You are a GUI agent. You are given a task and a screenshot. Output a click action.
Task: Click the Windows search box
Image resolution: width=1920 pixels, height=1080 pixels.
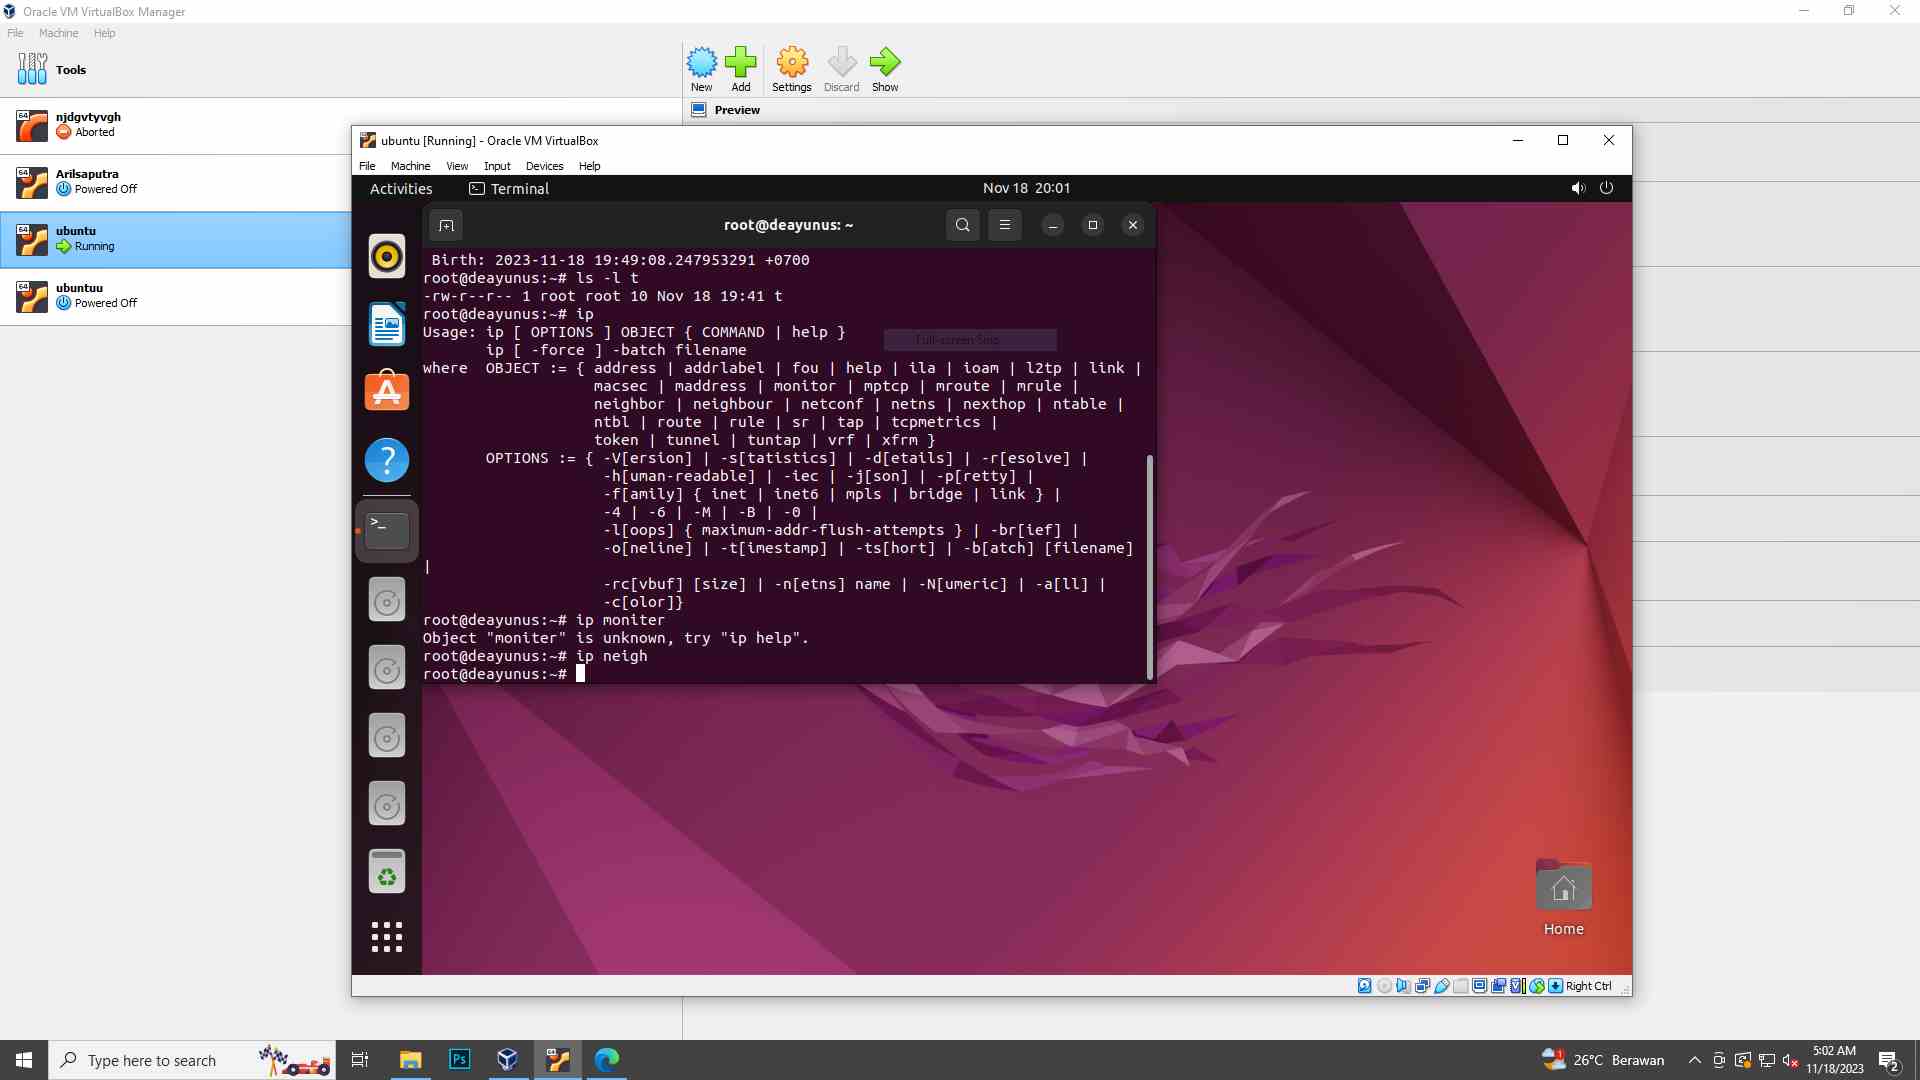[x=192, y=1060]
